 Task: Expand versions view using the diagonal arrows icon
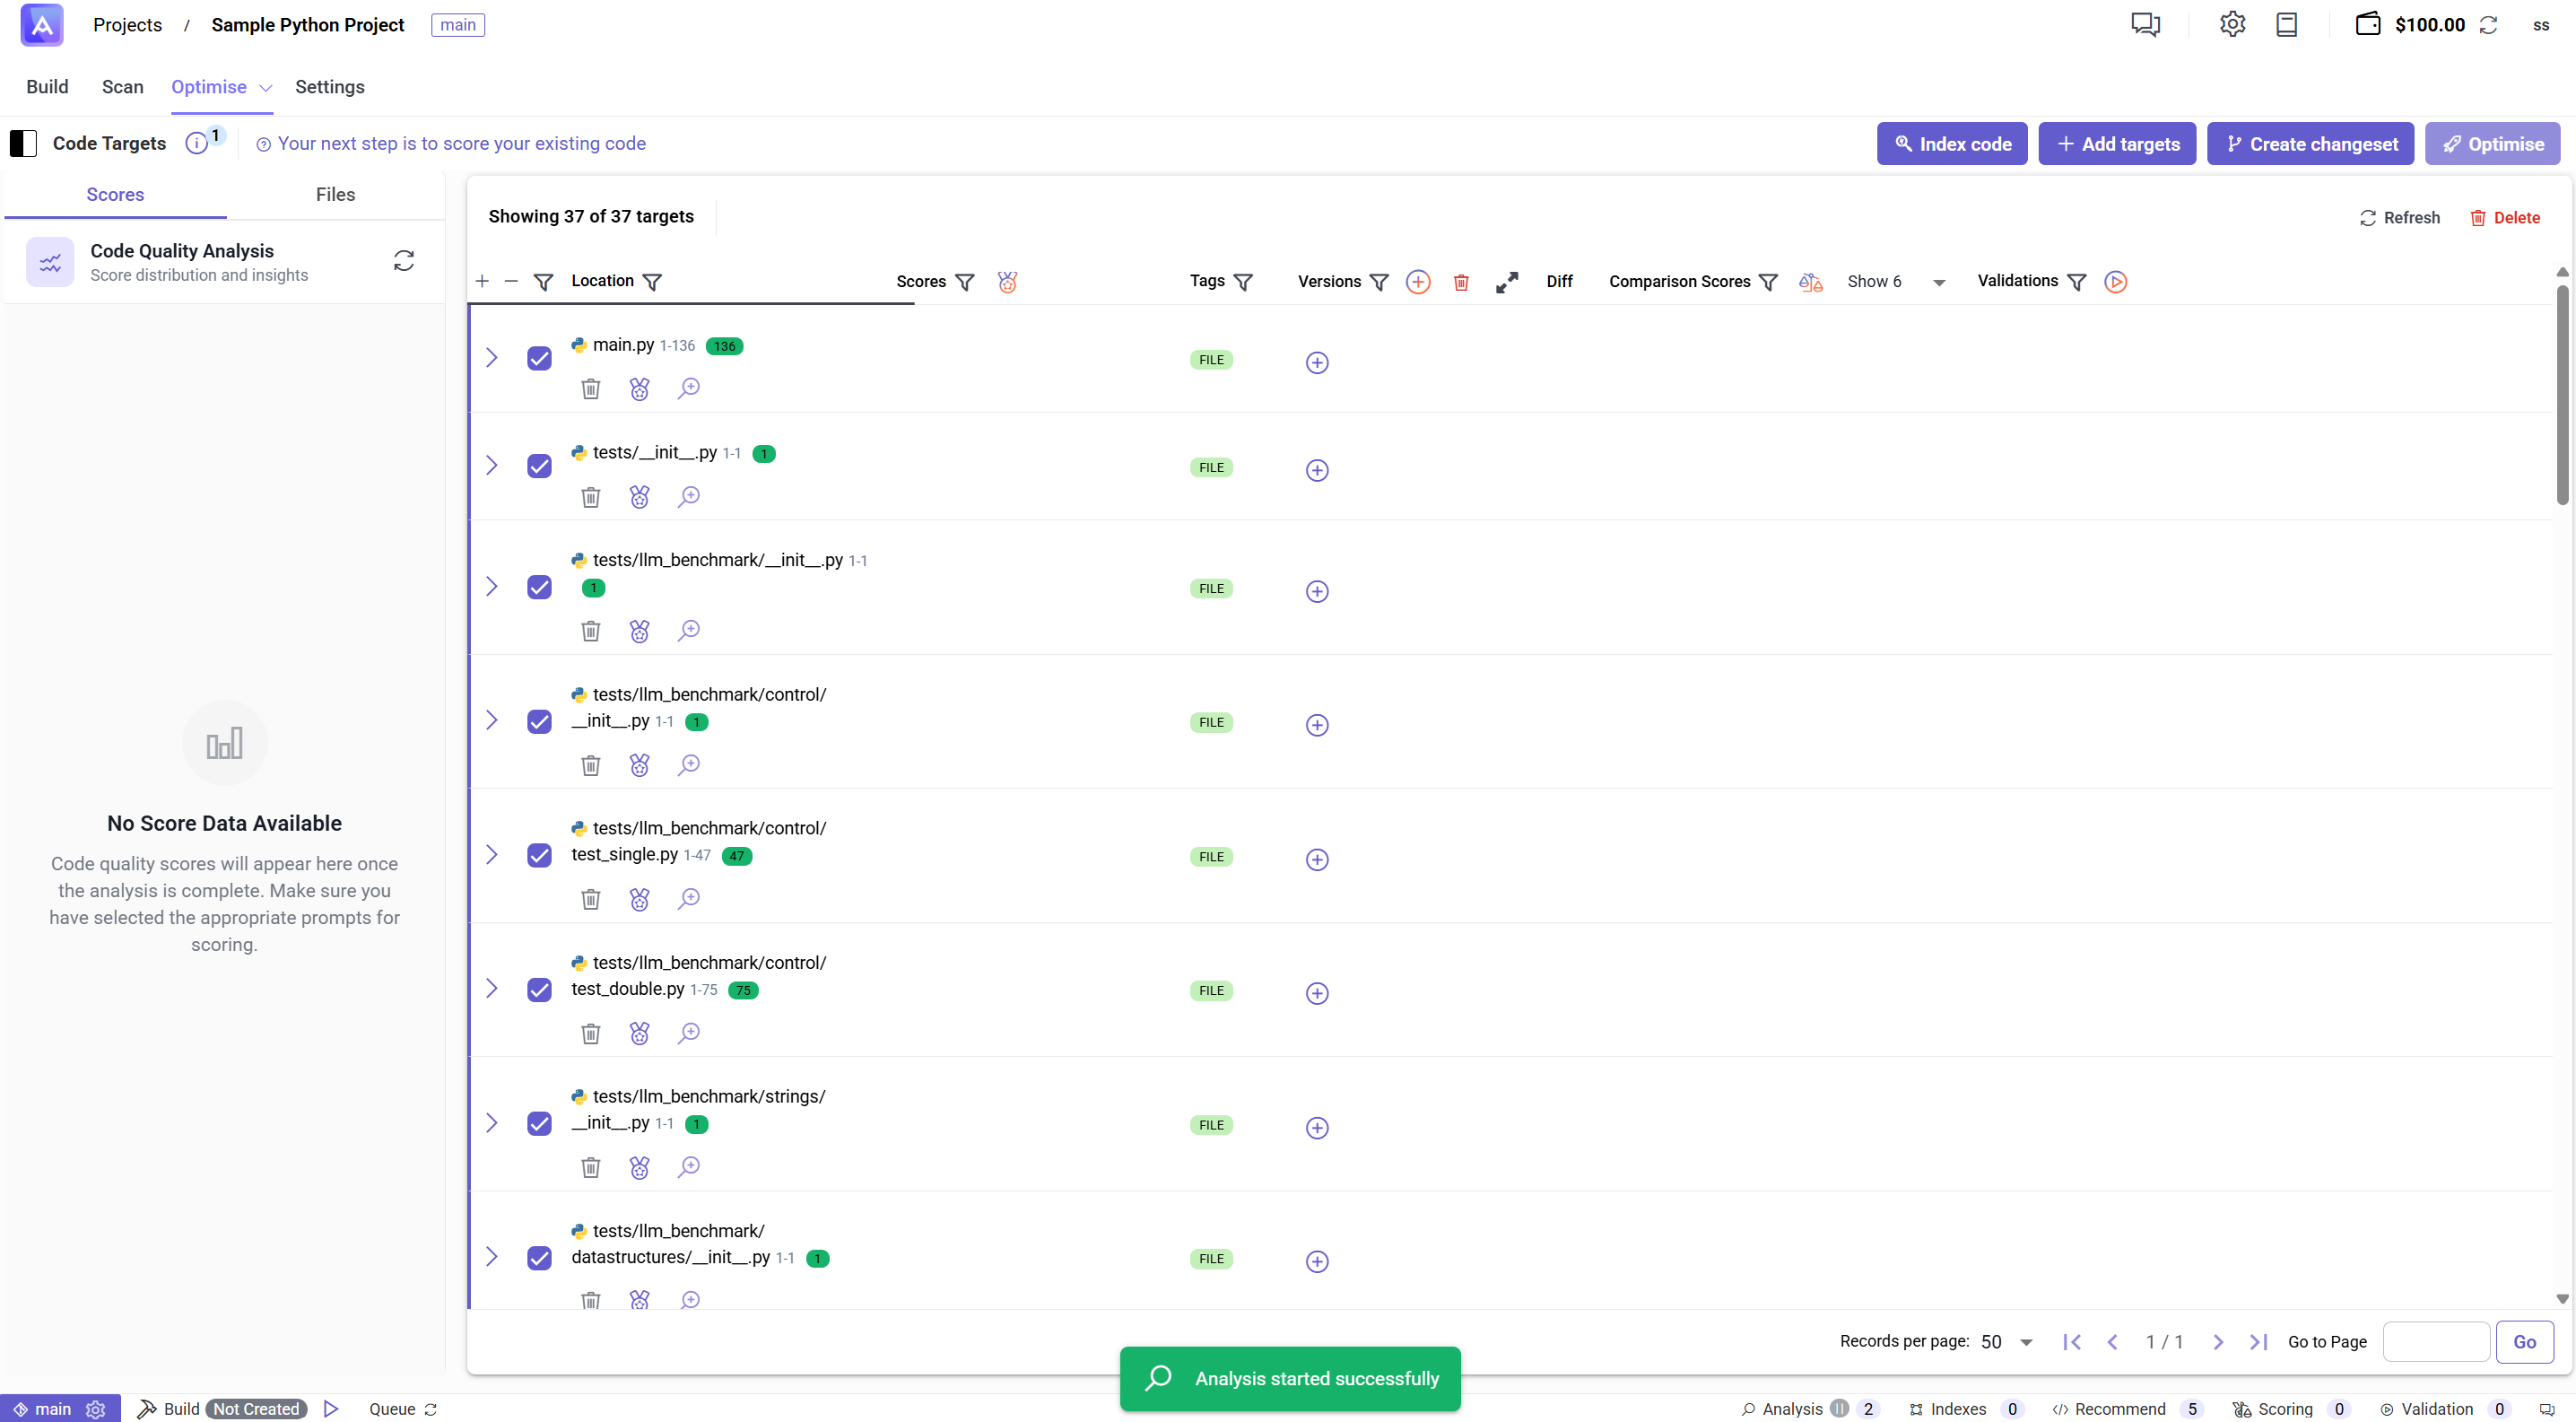[1507, 282]
